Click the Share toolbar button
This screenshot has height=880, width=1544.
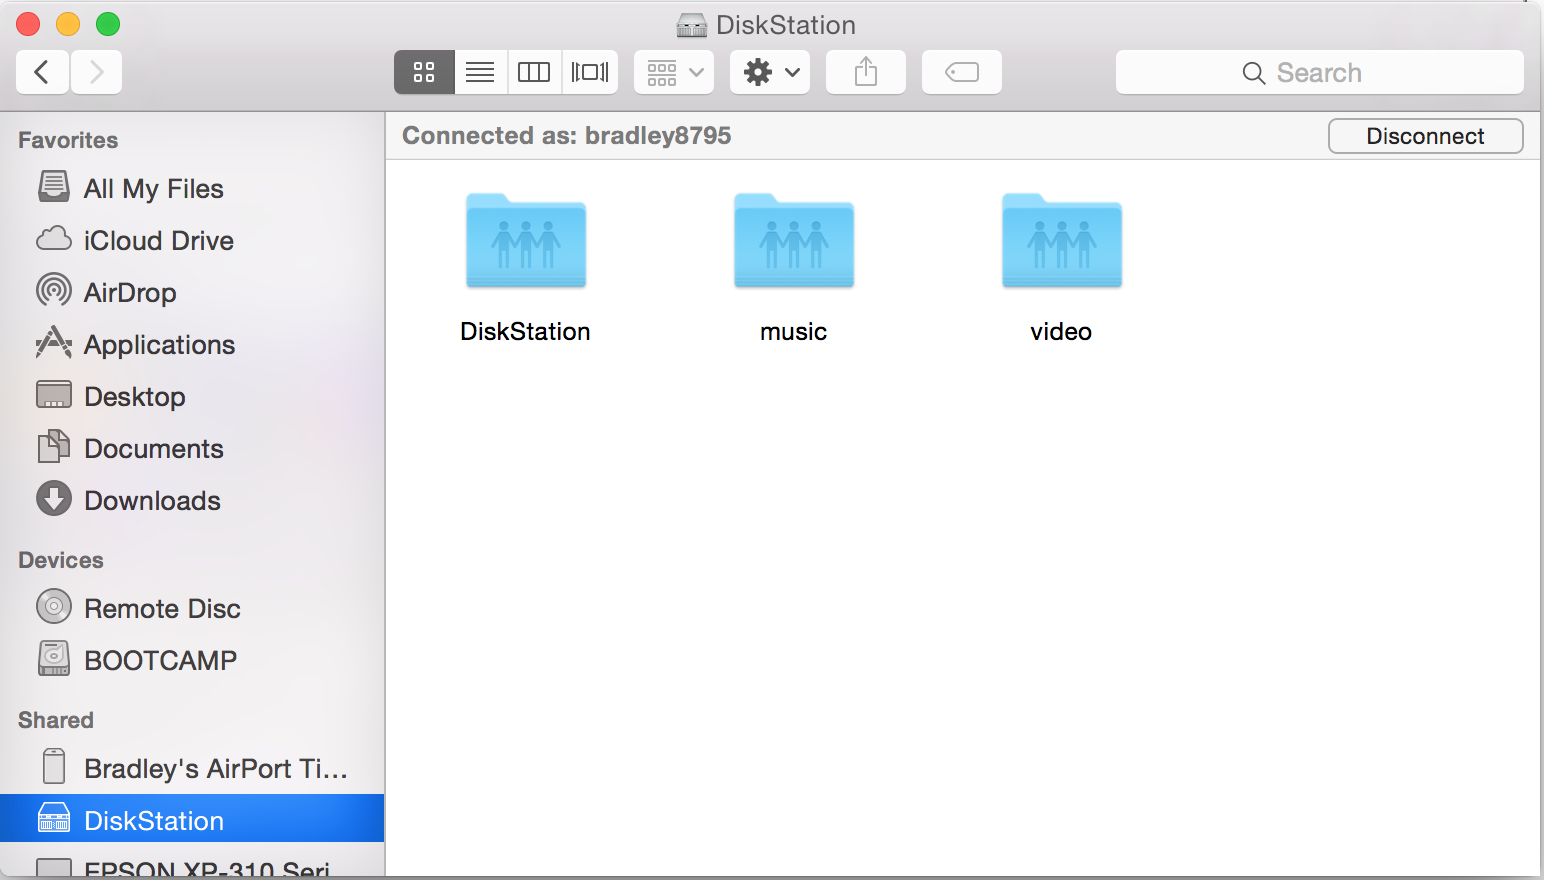(866, 72)
